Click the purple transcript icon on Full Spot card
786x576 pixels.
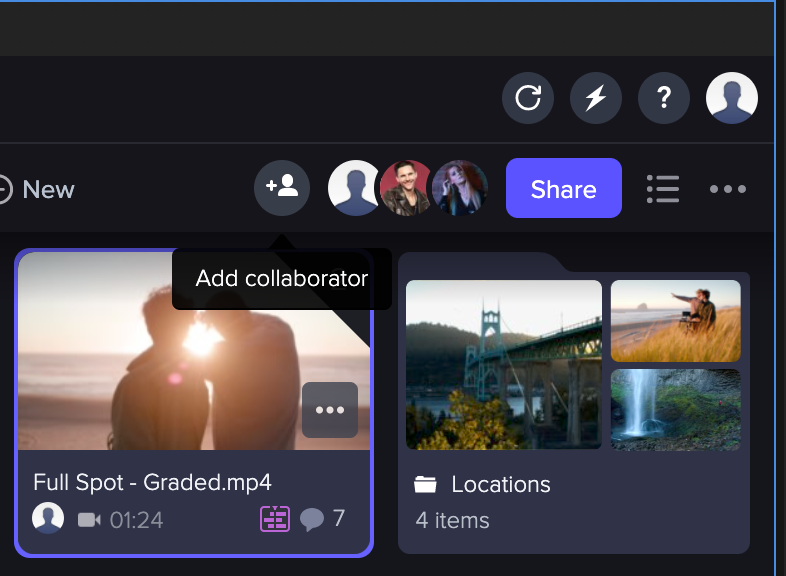tap(275, 519)
